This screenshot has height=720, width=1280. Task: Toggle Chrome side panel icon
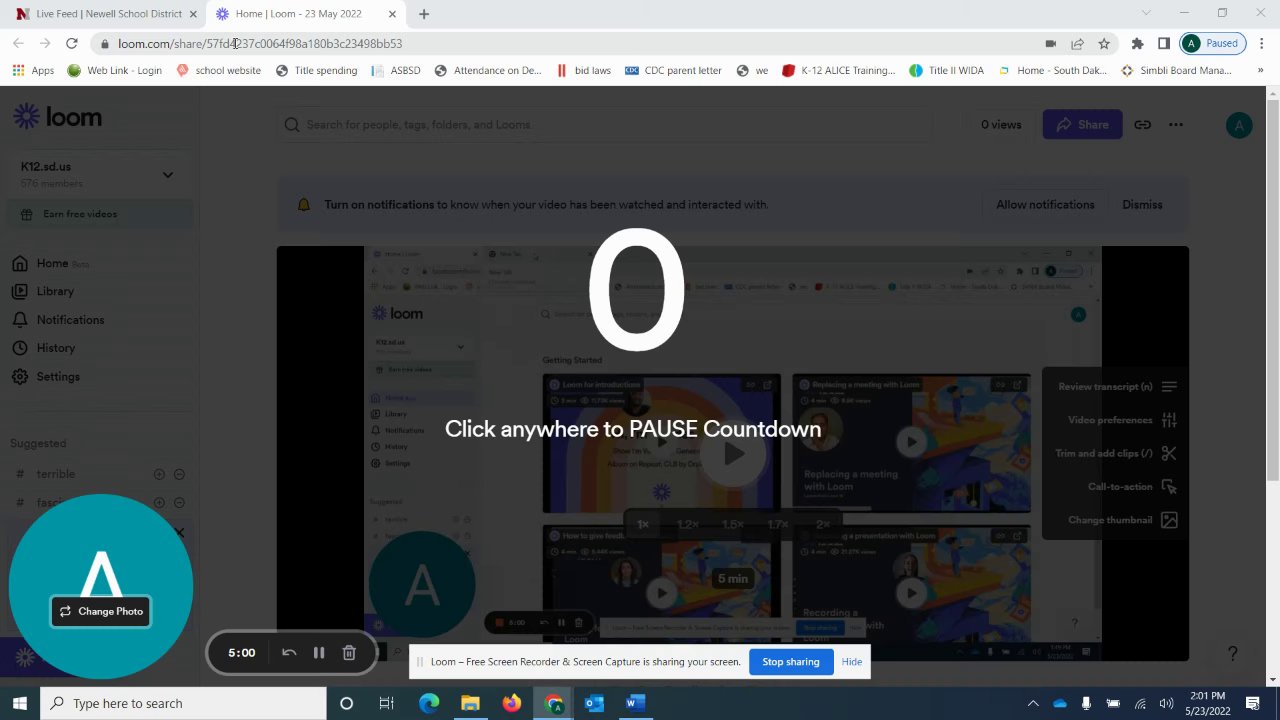click(1164, 44)
